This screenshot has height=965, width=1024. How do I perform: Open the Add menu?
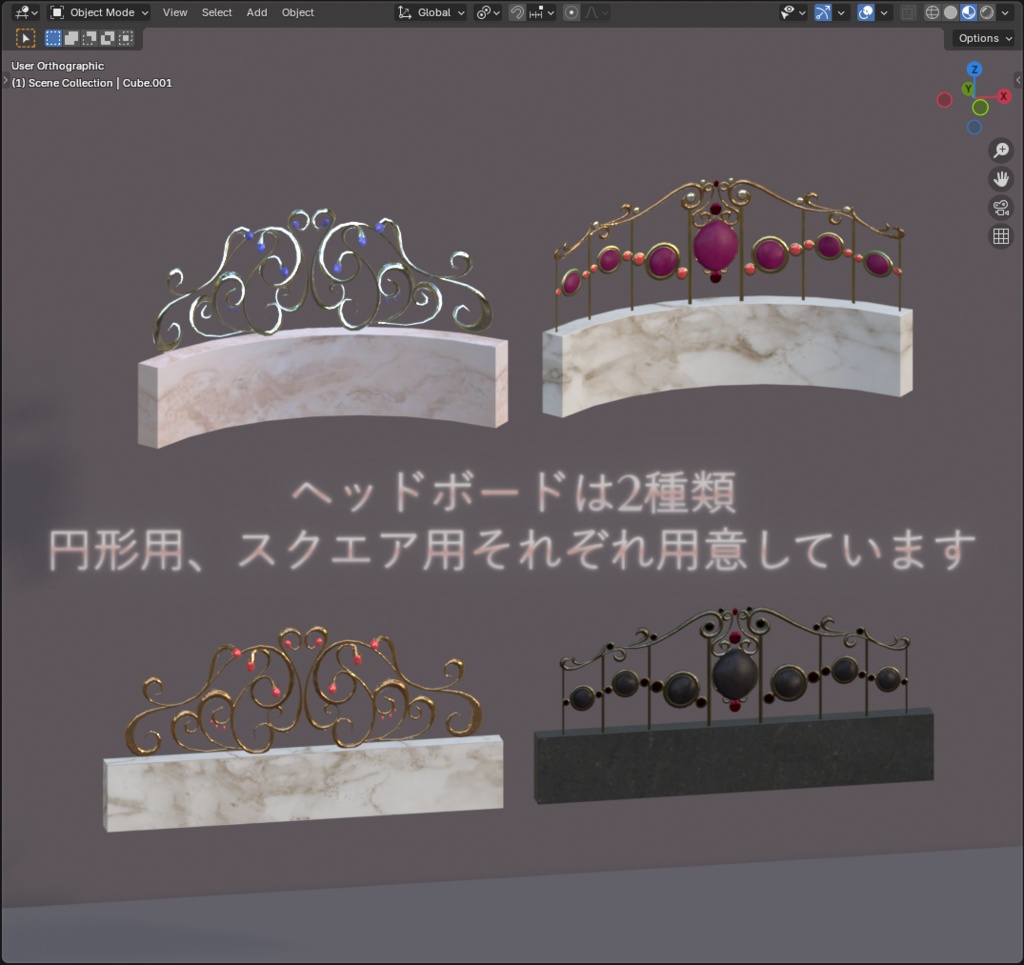[256, 12]
